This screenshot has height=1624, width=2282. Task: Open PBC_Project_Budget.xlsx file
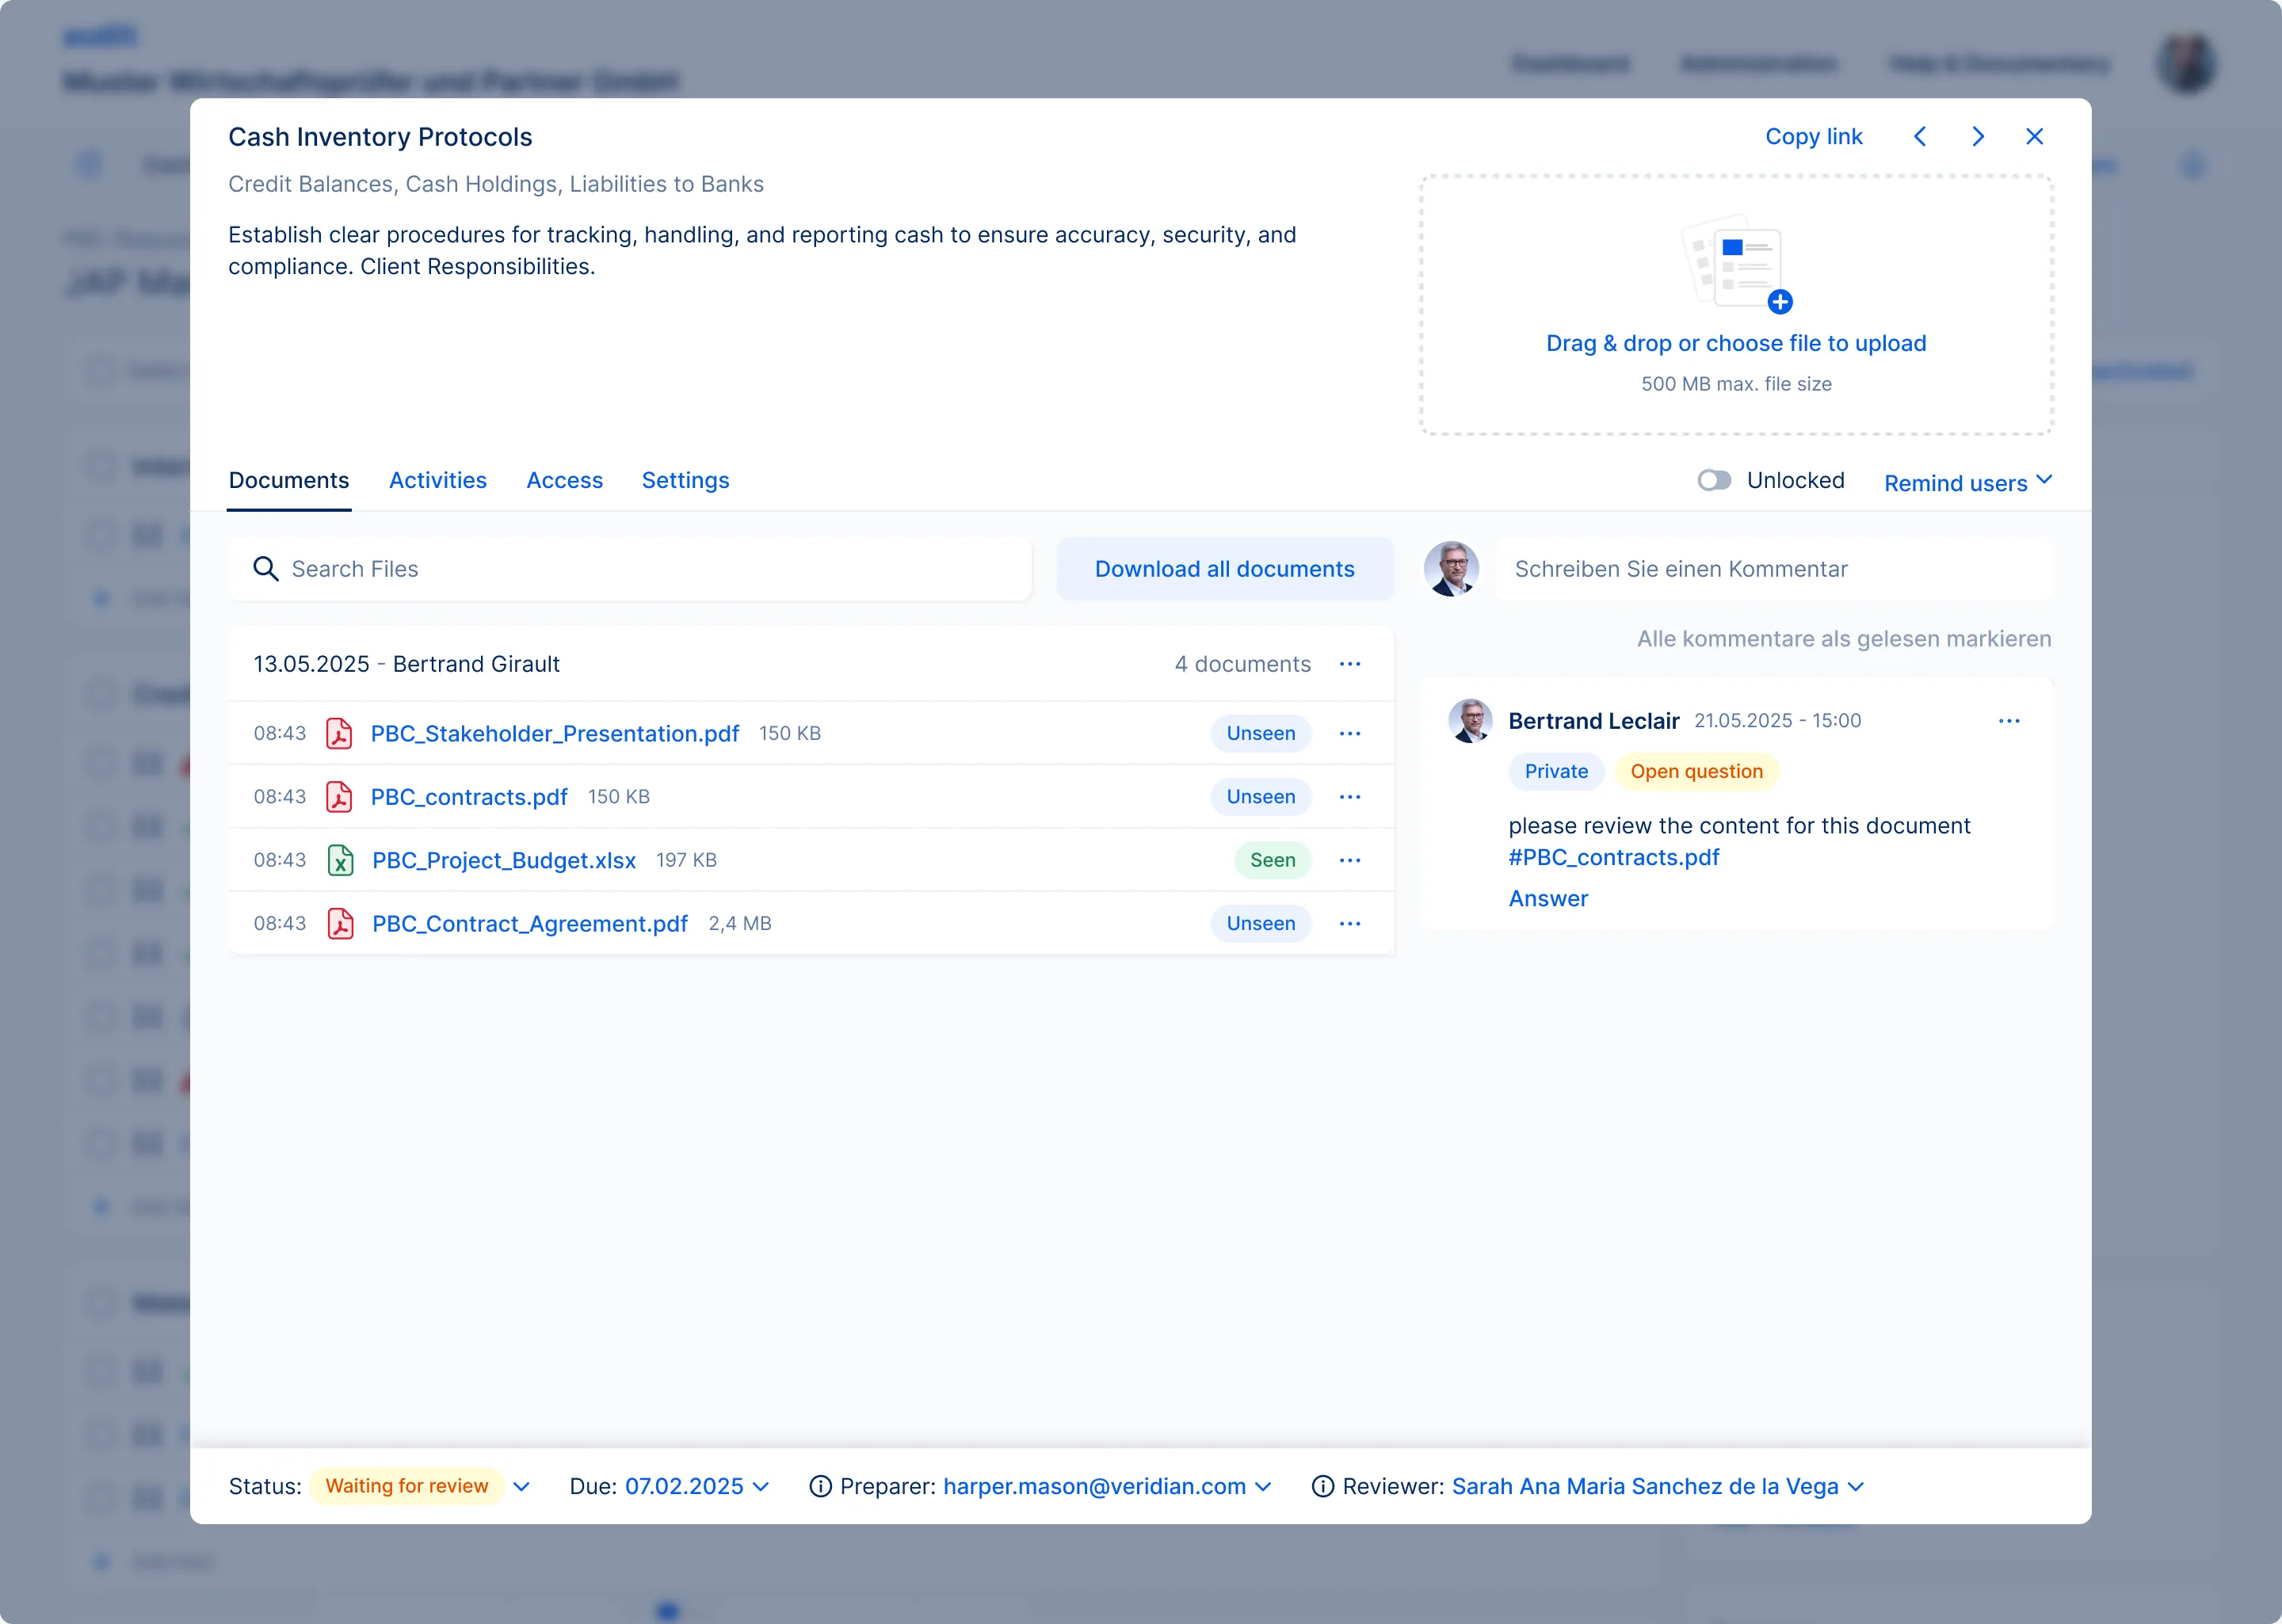pyautogui.click(x=504, y=860)
